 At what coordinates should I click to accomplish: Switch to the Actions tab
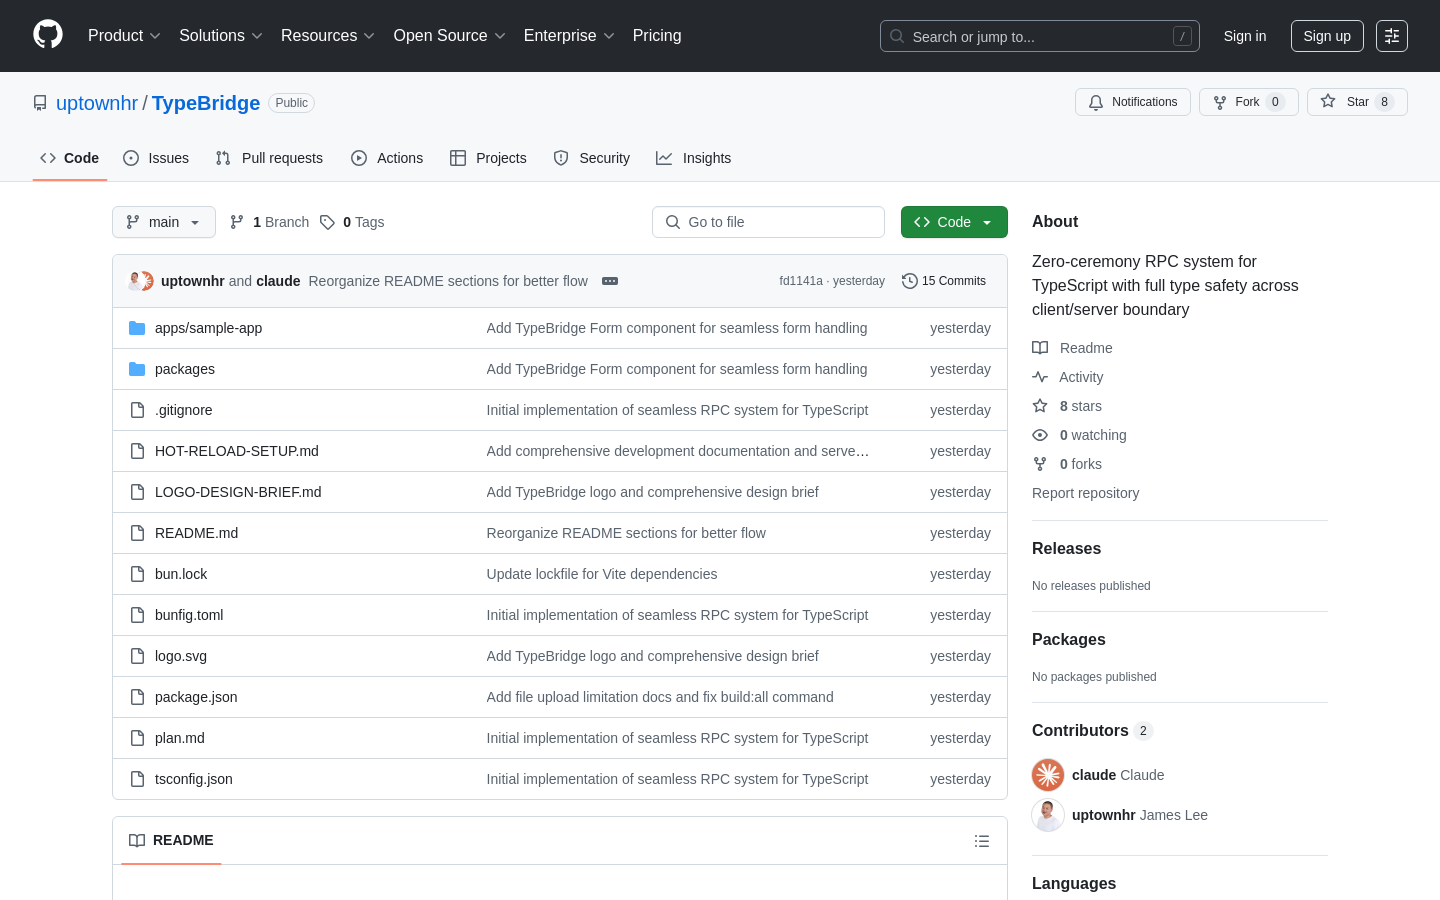[x=387, y=158]
